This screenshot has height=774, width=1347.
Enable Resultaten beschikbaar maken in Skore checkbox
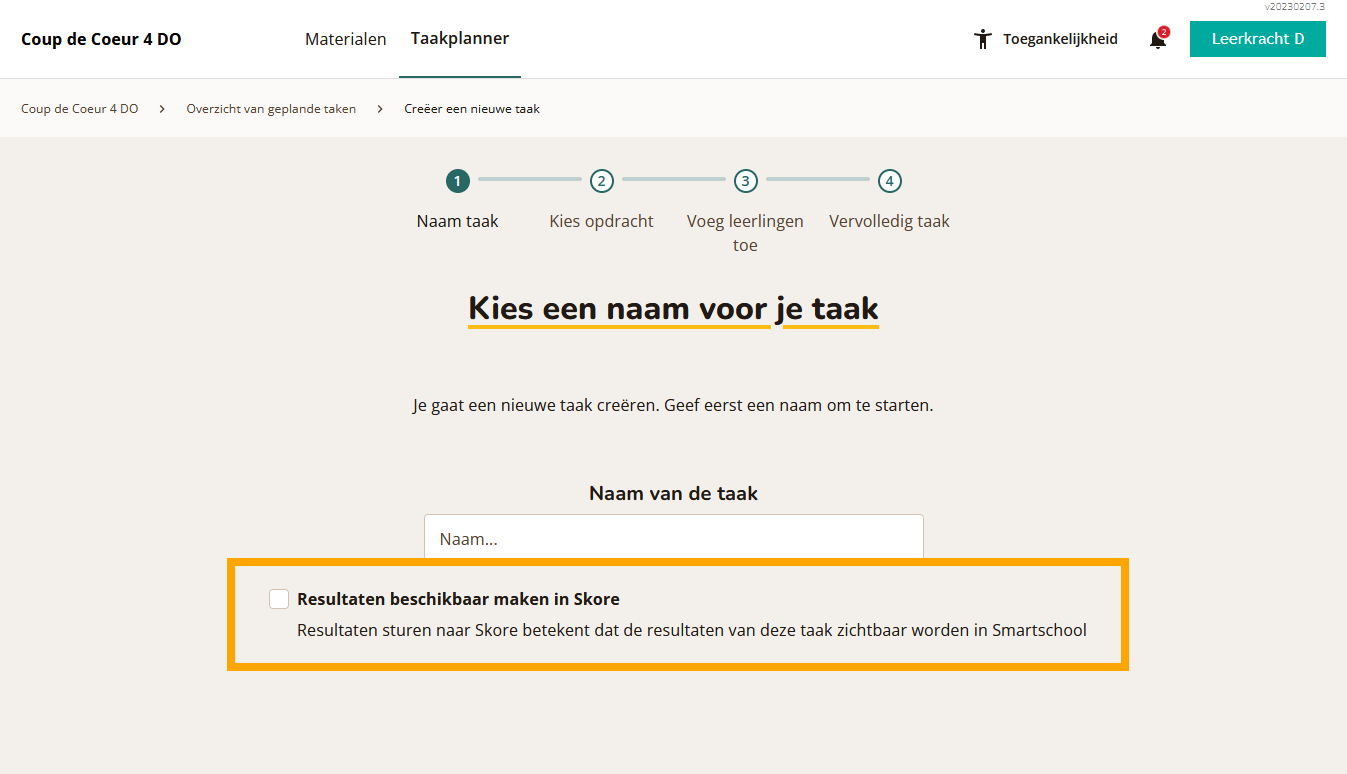(x=279, y=599)
